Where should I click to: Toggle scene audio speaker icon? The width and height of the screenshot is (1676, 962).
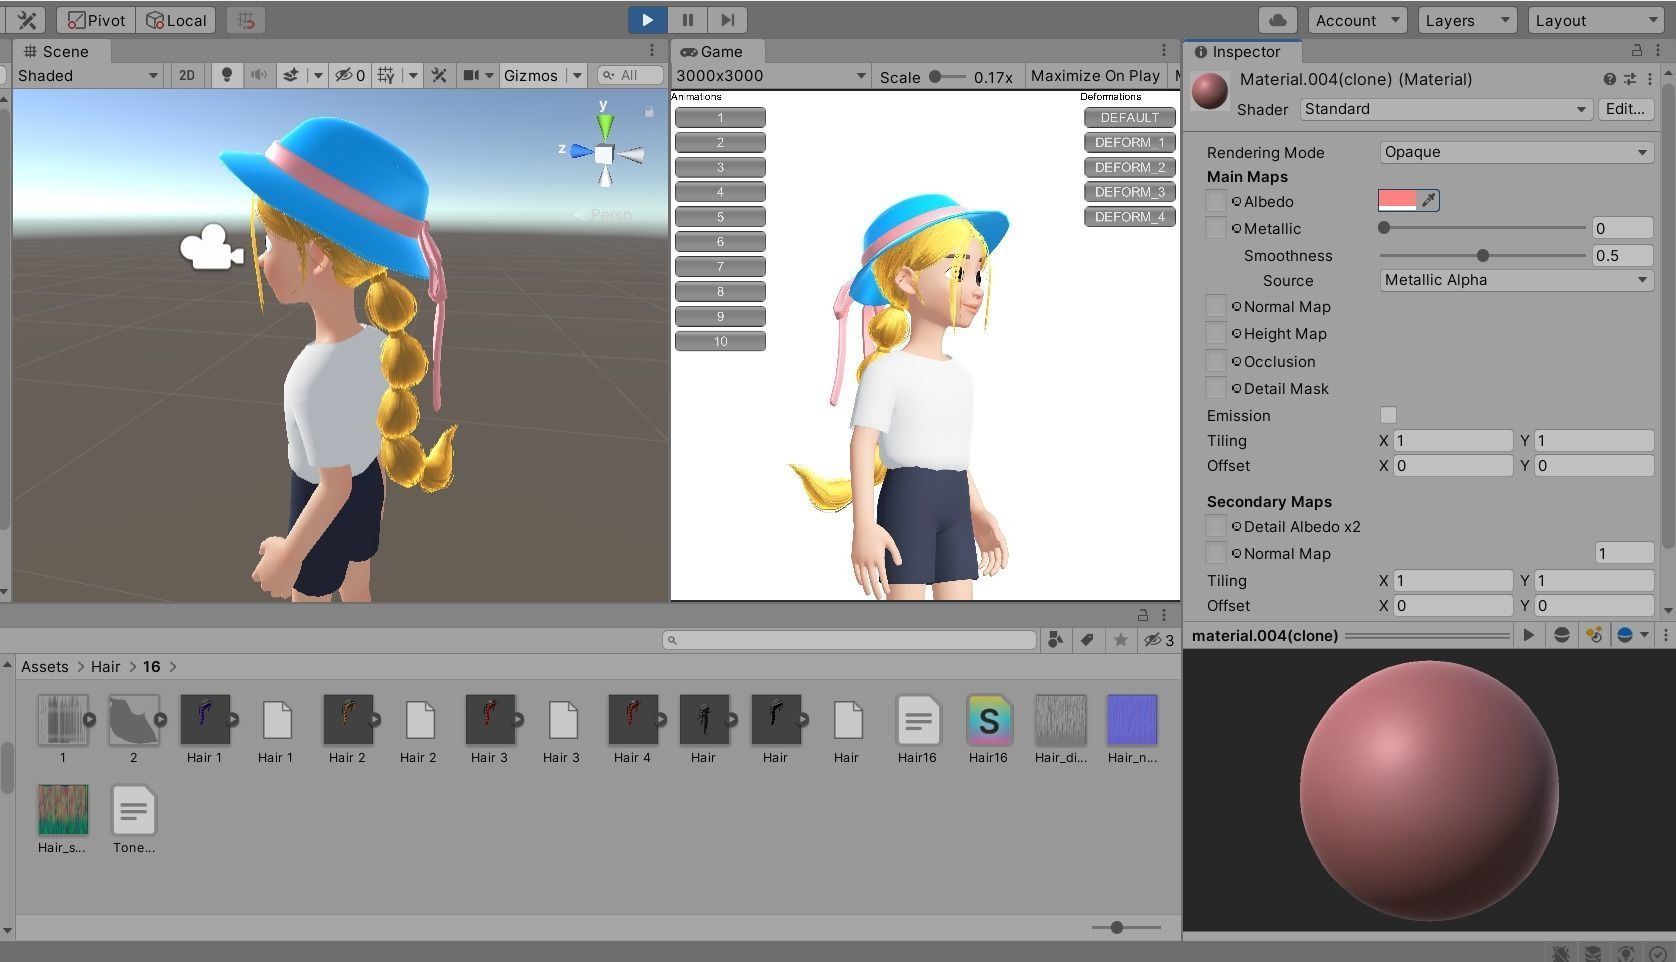click(x=258, y=75)
